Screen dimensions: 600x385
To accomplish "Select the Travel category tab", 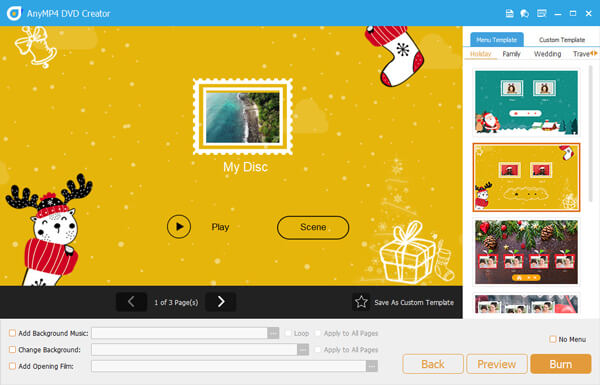I will click(581, 54).
